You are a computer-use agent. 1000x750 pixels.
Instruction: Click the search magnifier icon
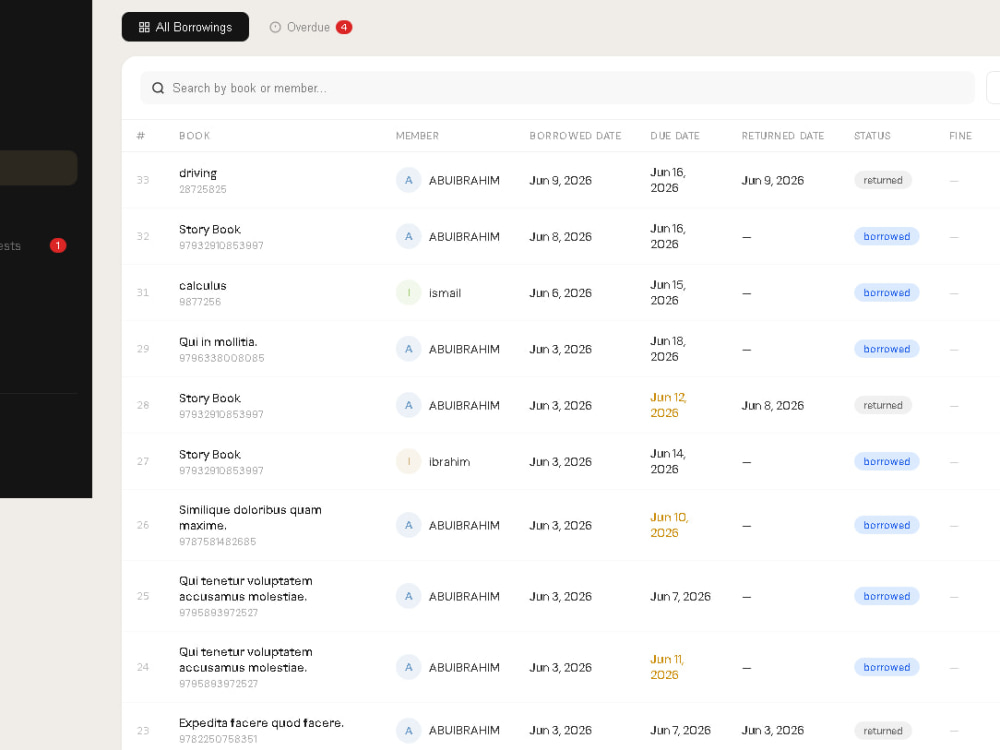[x=158, y=88]
